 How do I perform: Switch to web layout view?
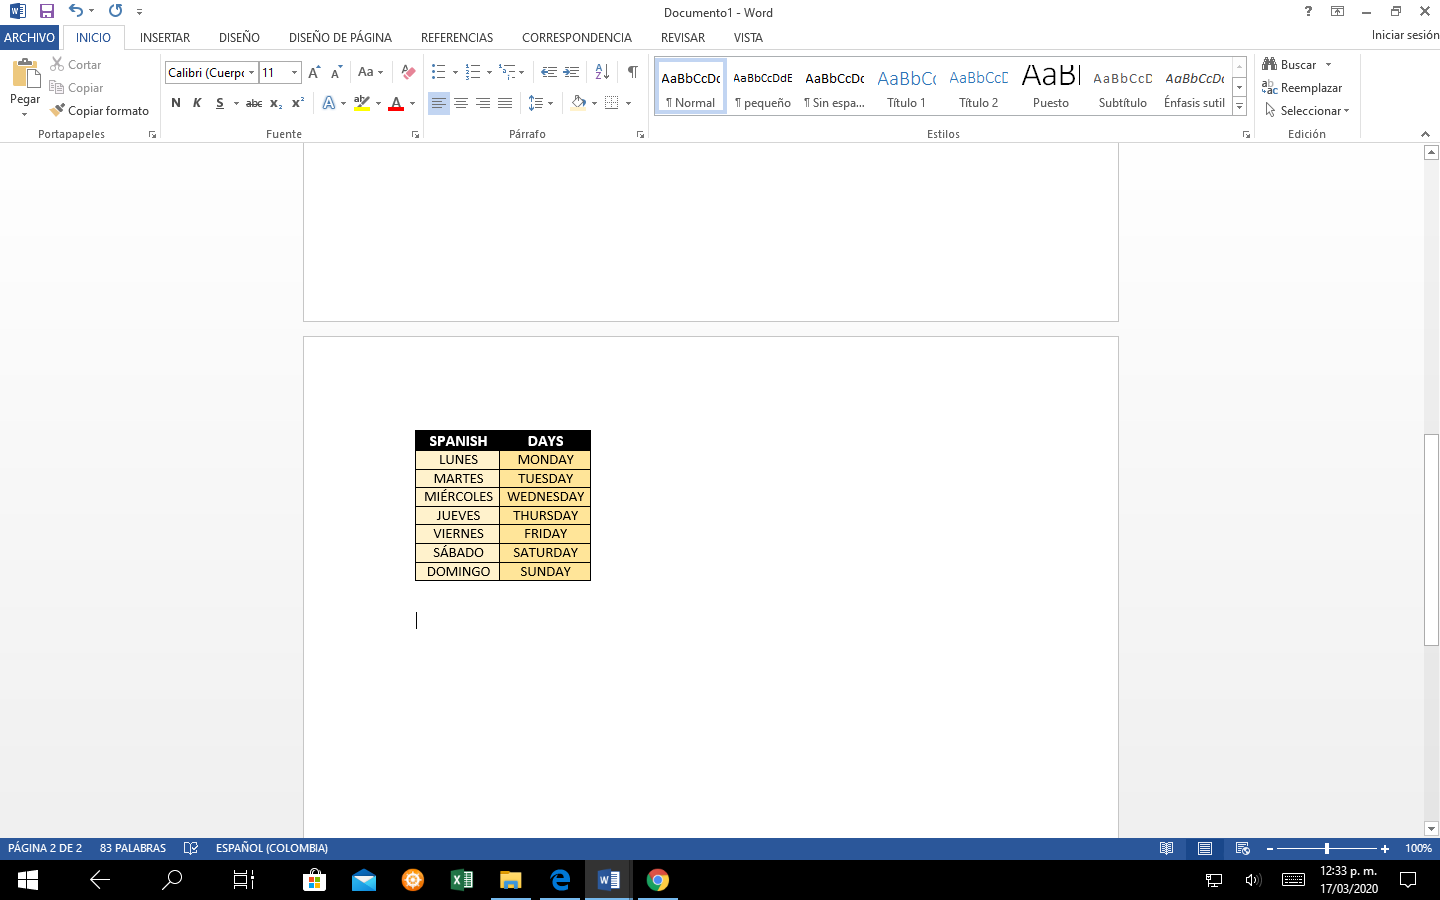pos(1243,848)
